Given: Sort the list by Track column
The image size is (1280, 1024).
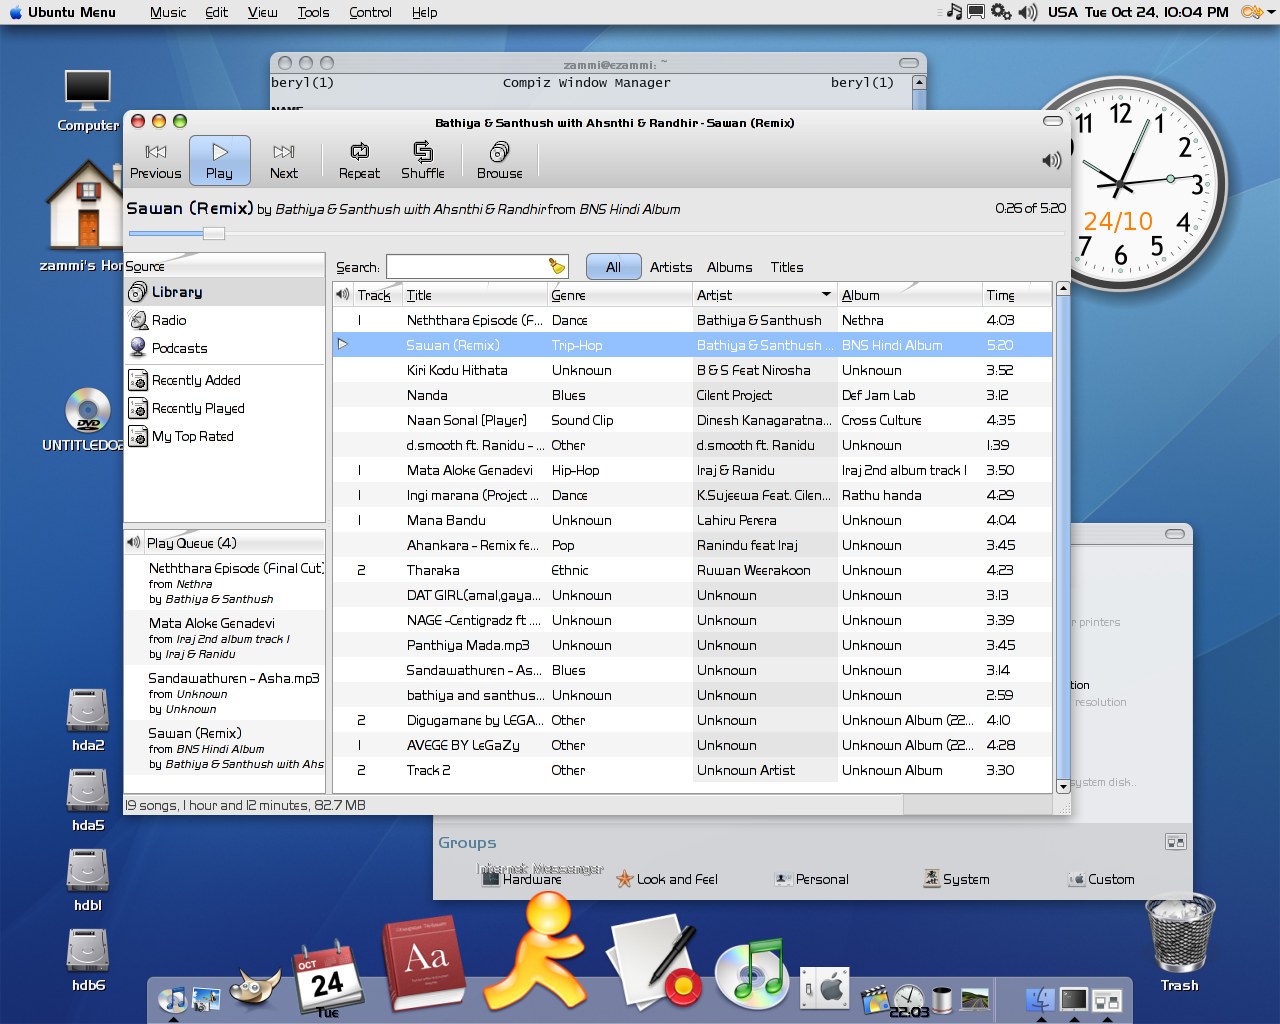Looking at the screenshot, I should point(377,295).
